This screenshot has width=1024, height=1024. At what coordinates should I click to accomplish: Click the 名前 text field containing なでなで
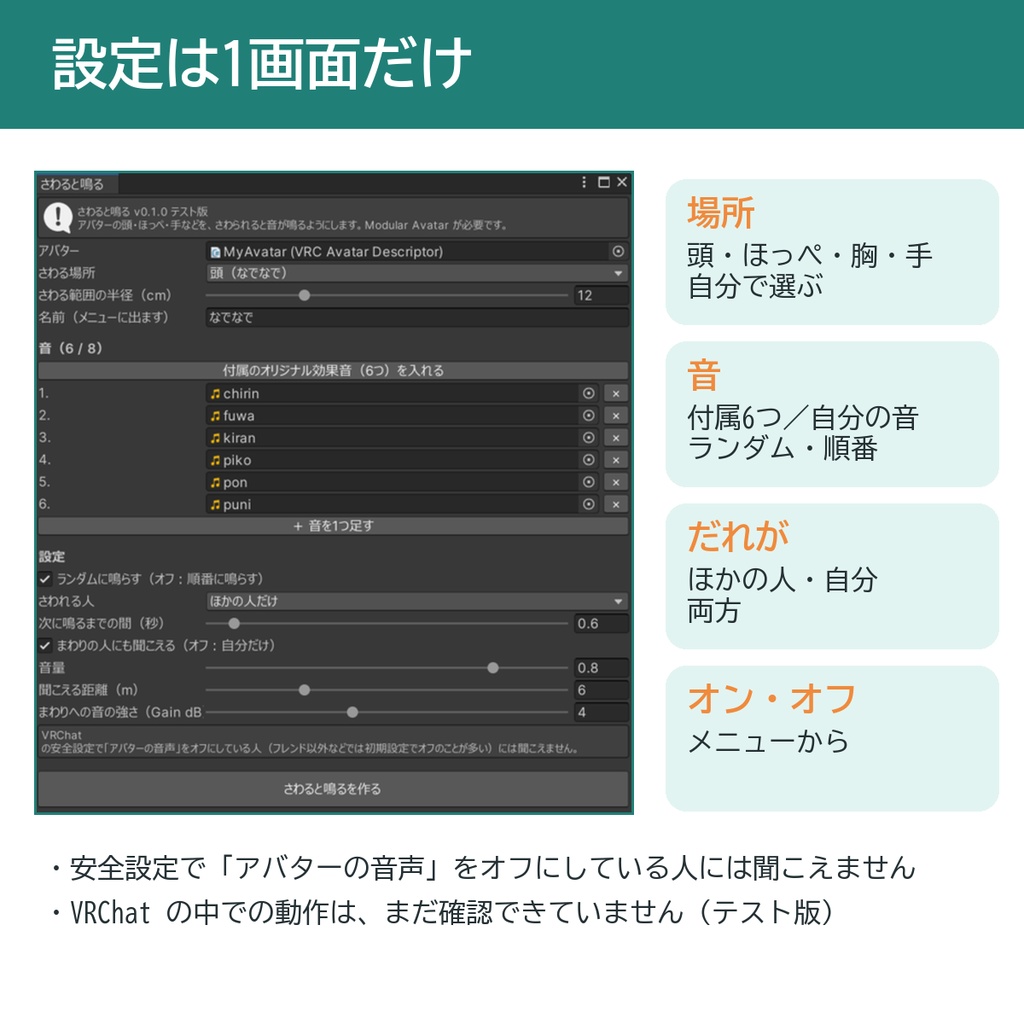[x=417, y=317]
